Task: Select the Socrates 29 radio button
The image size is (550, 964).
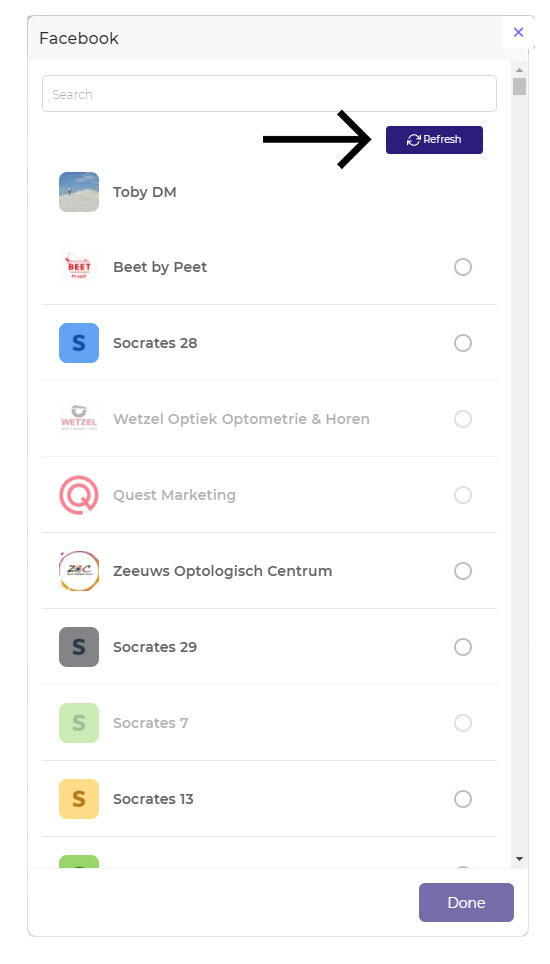Action: [463, 647]
